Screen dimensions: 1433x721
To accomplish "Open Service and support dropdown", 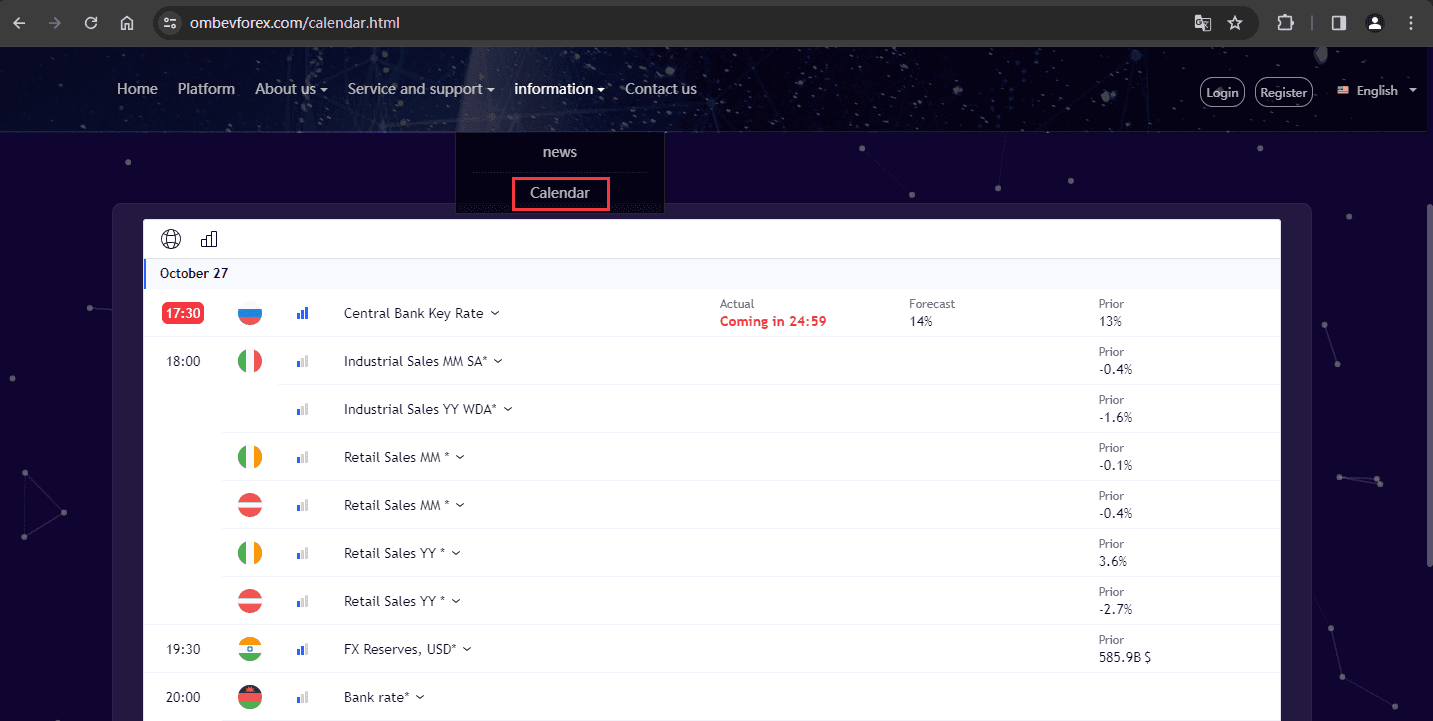I will point(421,89).
